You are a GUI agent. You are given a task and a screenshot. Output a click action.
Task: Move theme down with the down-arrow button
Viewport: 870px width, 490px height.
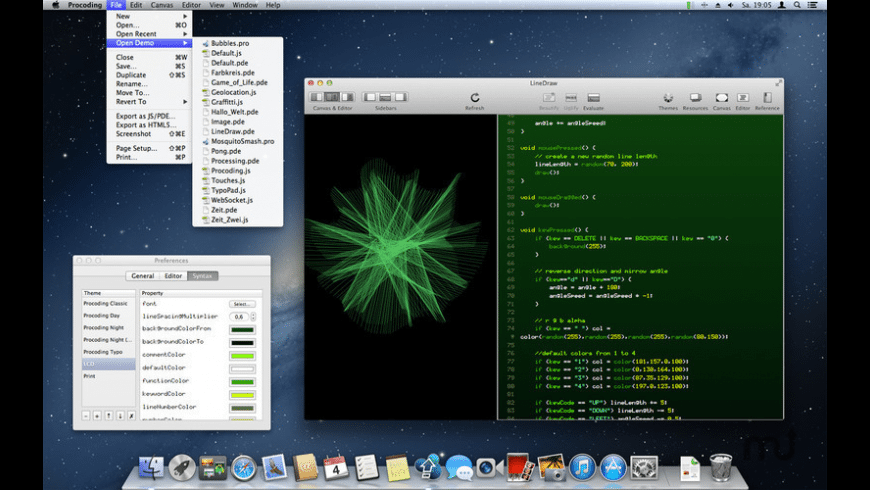point(120,415)
